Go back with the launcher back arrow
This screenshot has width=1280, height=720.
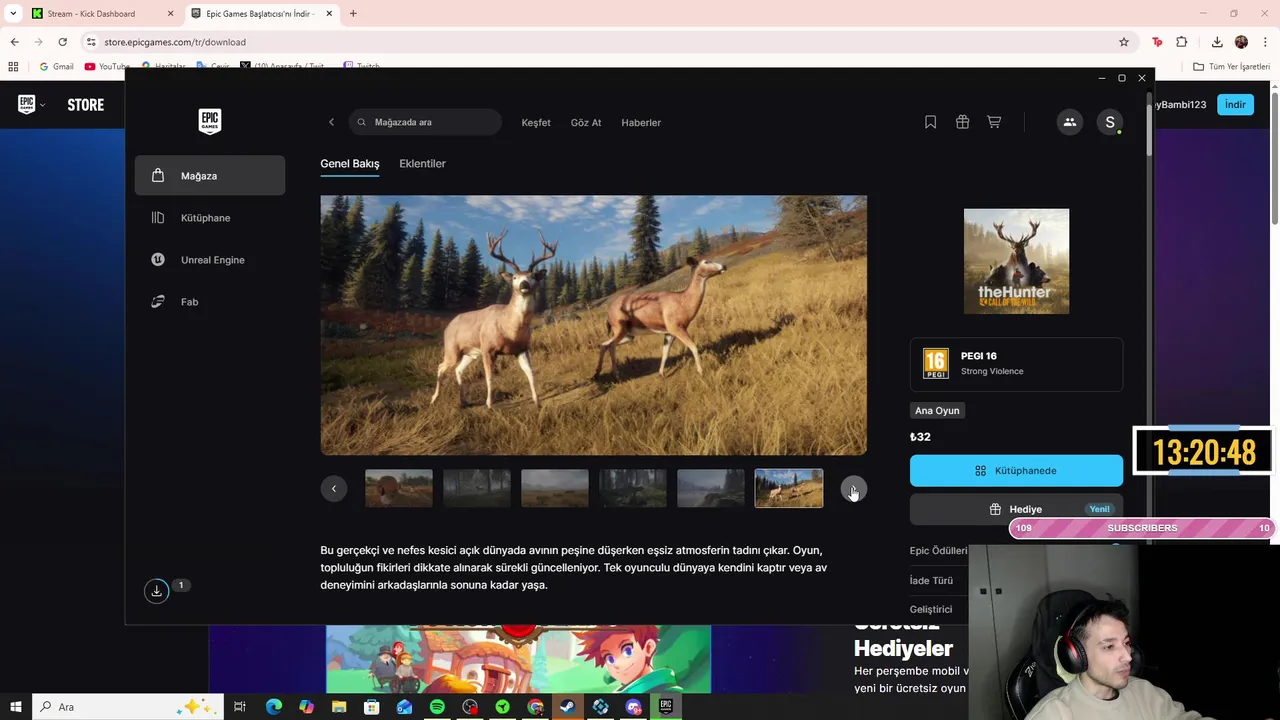click(331, 122)
